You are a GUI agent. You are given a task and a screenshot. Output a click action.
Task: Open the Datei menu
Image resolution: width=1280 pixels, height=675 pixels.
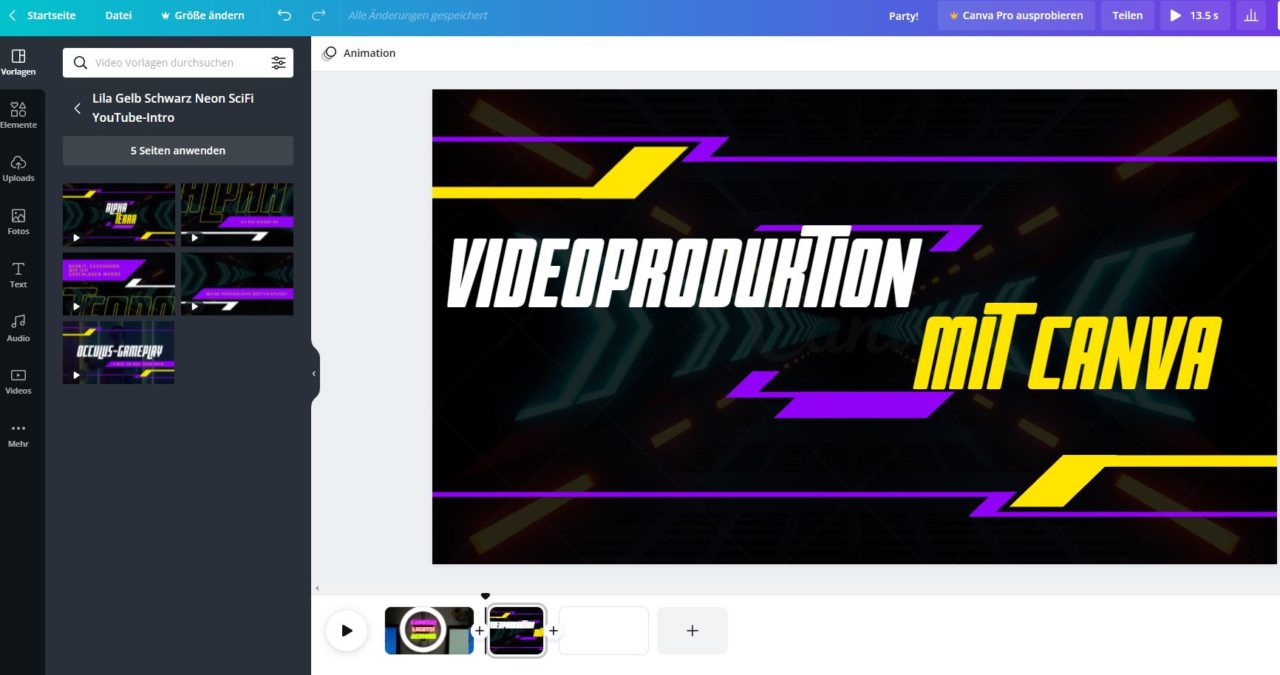coord(118,16)
